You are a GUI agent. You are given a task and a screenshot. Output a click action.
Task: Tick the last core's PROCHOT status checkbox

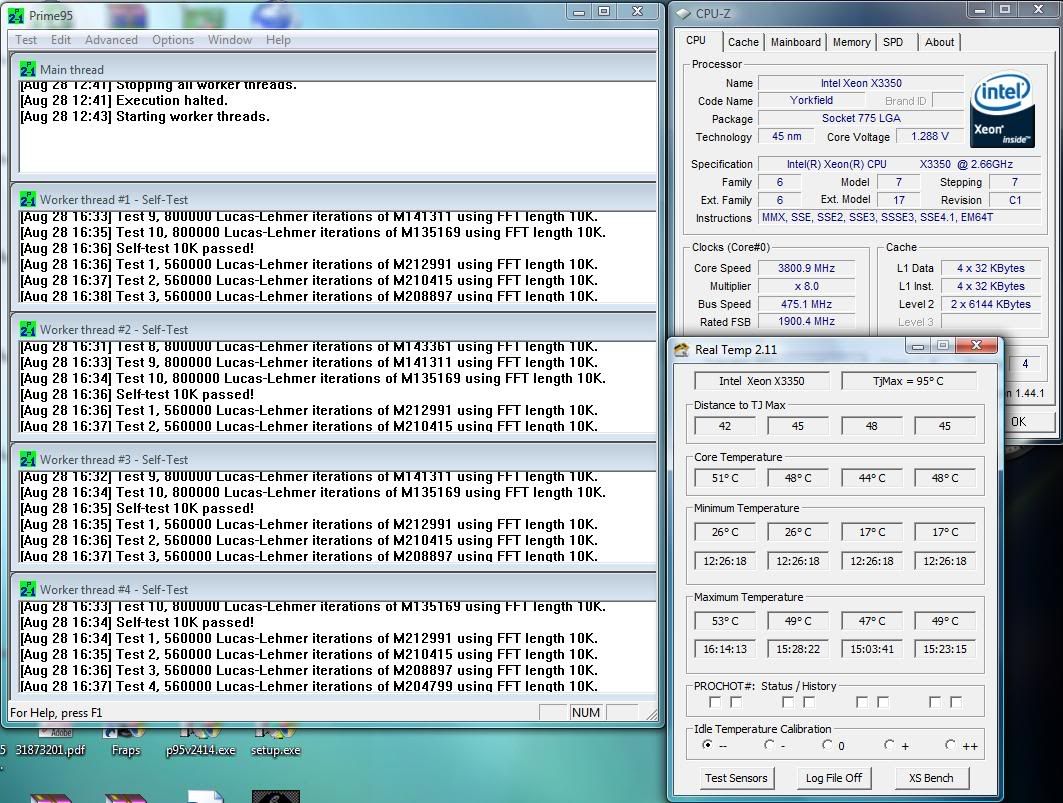[935, 702]
